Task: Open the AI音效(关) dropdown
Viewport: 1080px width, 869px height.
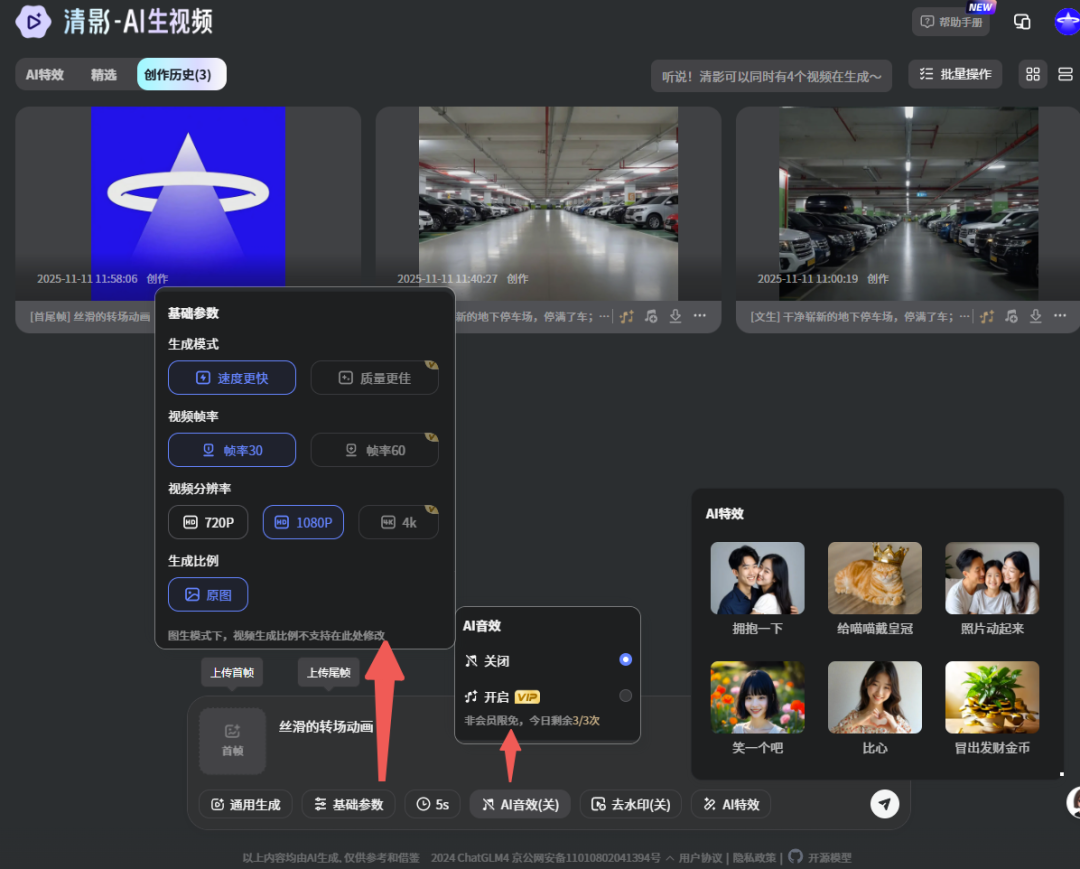Action: coord(520,804)
